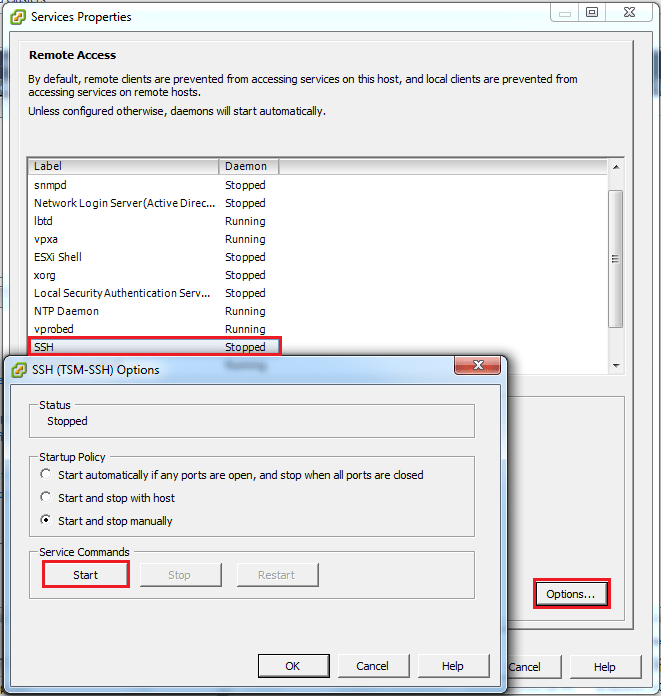Cancel the SSH Options dialog
Viewport: 661px width, 696px height.
click(373, 666)
